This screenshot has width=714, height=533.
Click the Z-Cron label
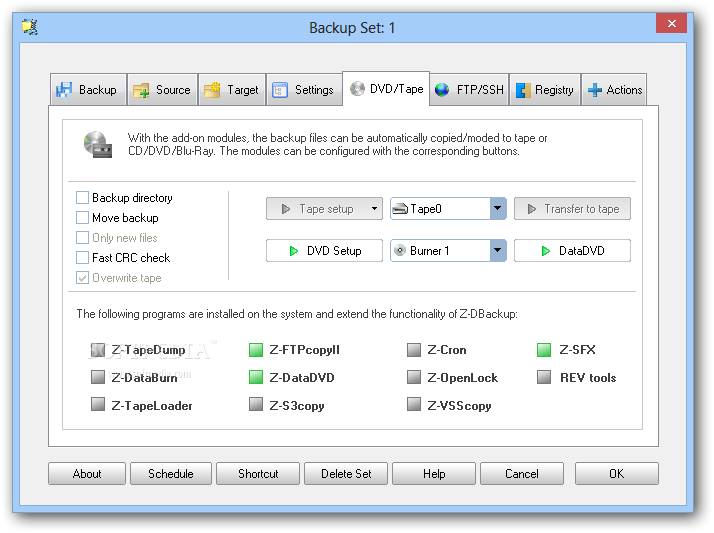pyautogui.click(x=447, y=350)
